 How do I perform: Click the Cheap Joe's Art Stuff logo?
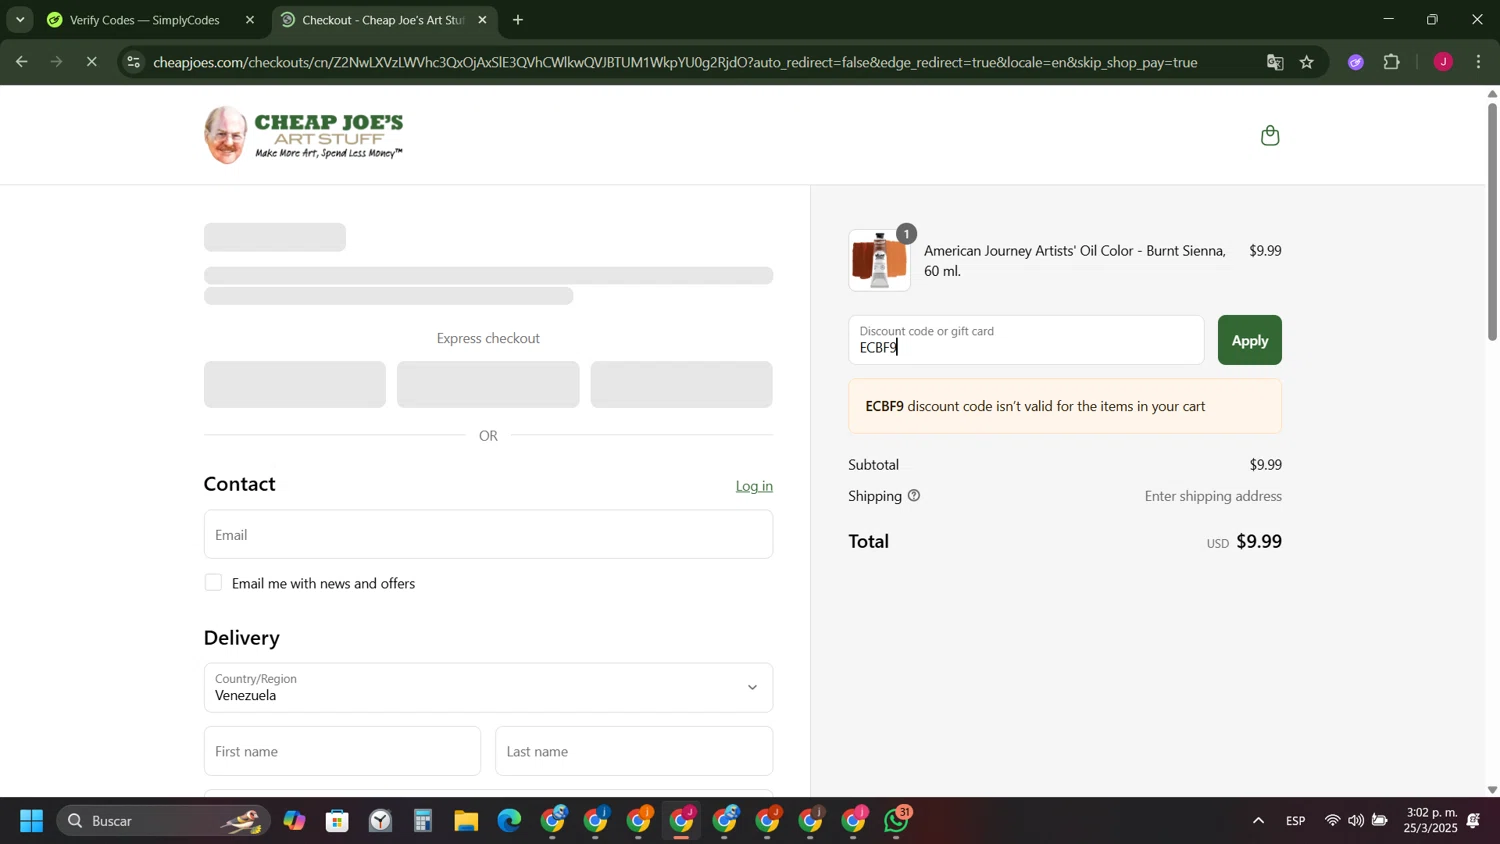[304, 135]
